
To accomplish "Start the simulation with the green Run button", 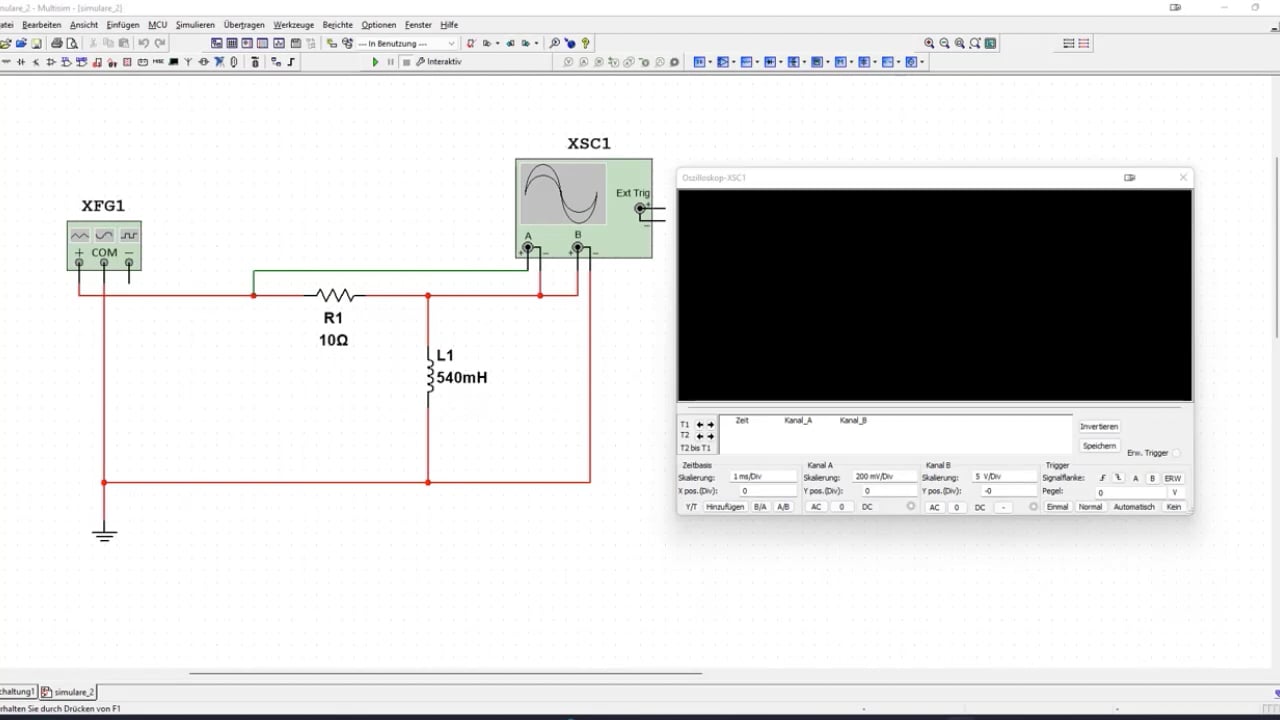I will click(375, 62).
